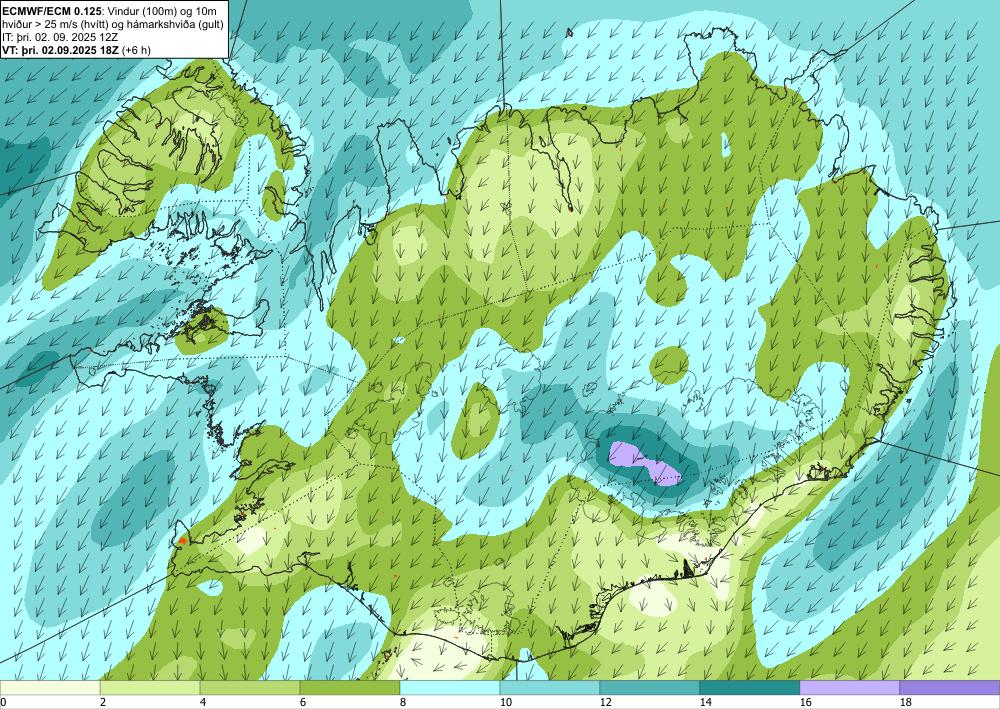This screenshot has height=709, width=1000.
Task: Click the 'IT: þri. 02. 09. 2025 12Z' line
Action: point(60,36)
